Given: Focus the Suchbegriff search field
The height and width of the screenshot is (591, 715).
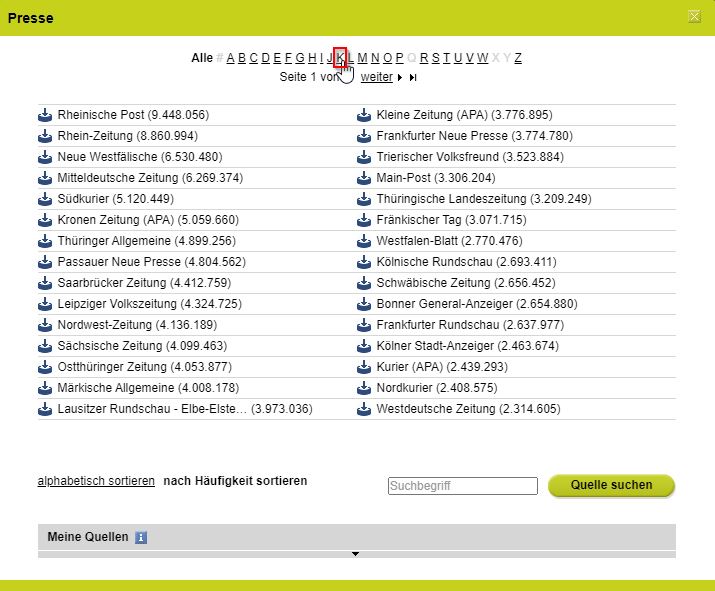Looking at the screenshot, I should 463,486.
